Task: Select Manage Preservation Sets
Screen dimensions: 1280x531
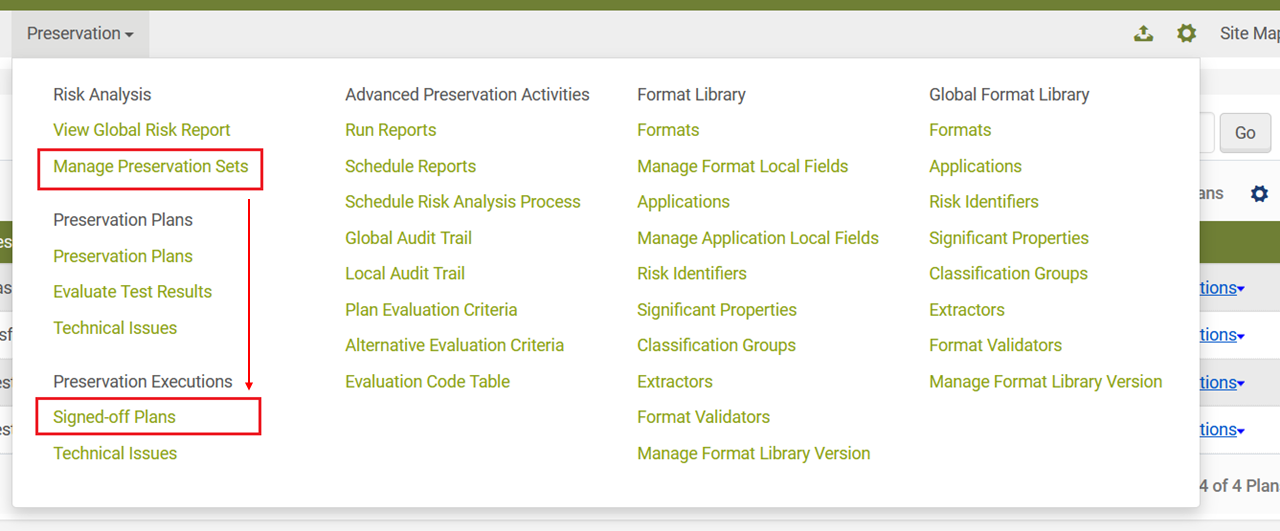Action: tap(150, 167)
